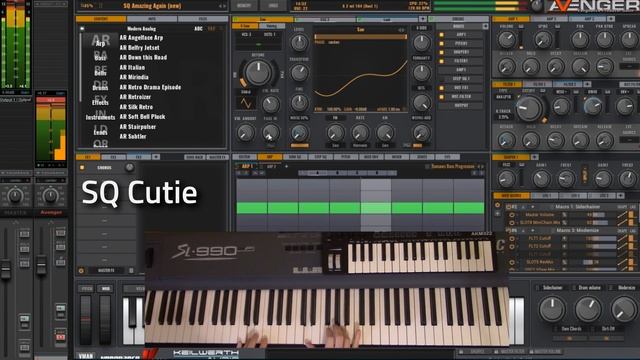640x360 pixels.
Task: Click the MASTER FX button
Action: click(217, 157)
